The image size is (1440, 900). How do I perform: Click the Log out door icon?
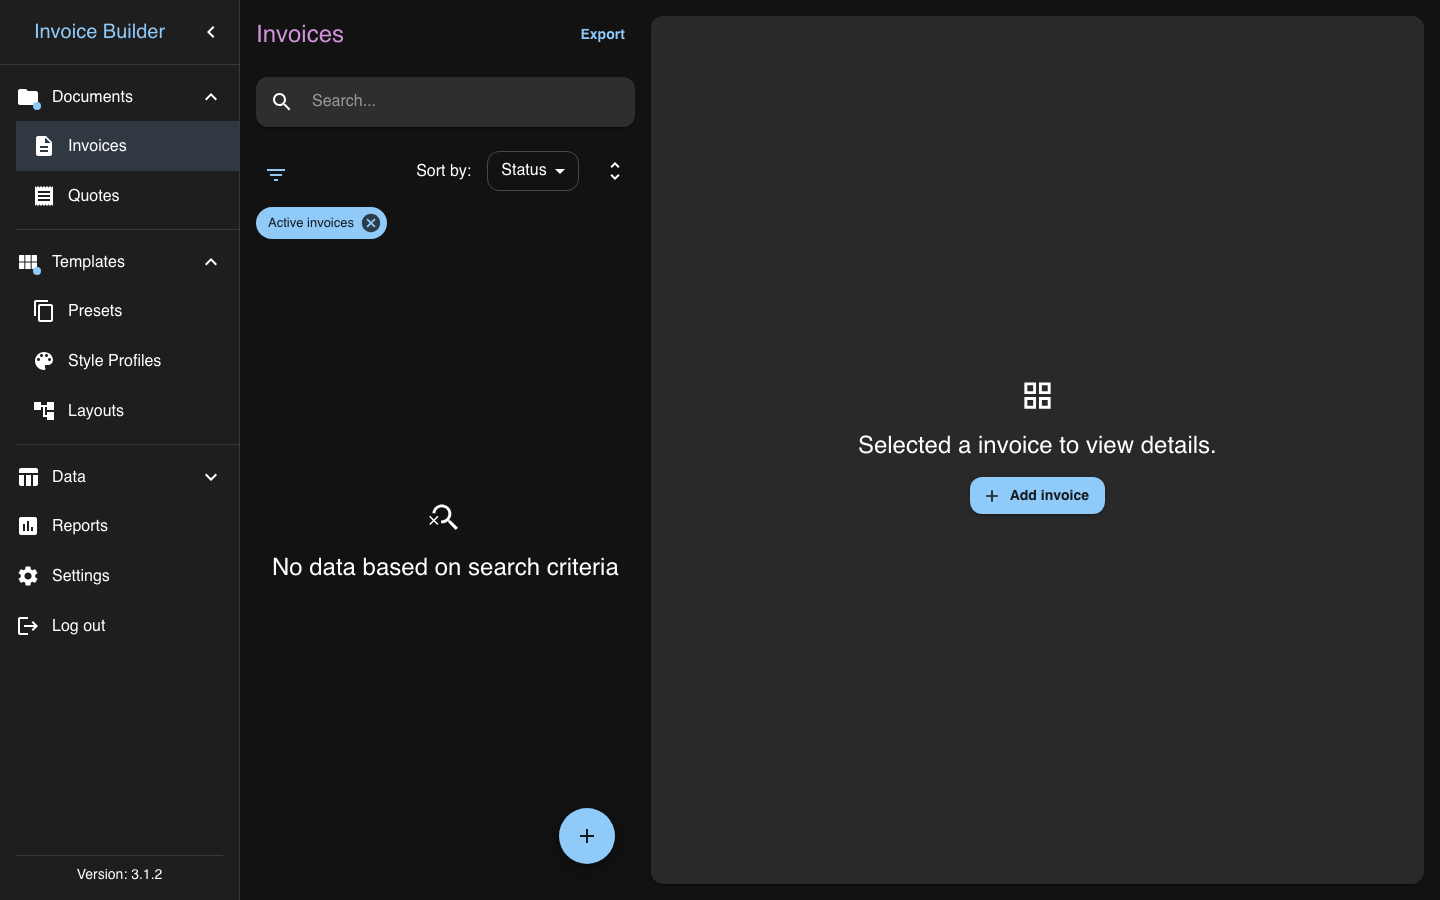(28, 626)
